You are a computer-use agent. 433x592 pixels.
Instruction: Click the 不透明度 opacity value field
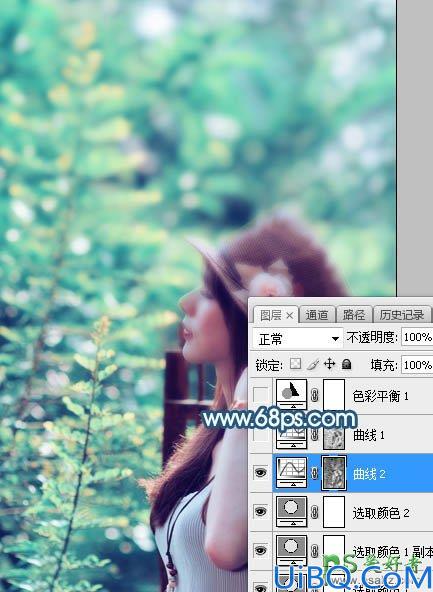click(x=417, y=337)
